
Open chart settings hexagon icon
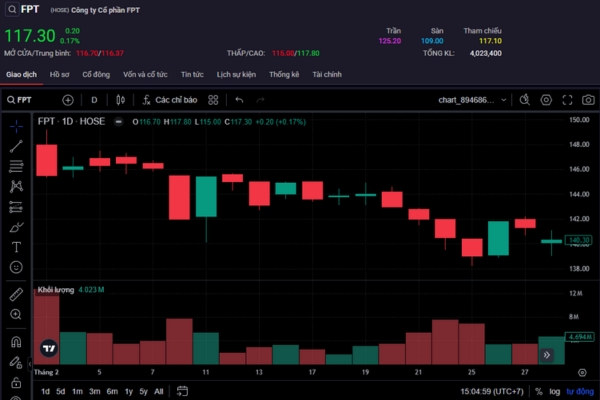546,100
